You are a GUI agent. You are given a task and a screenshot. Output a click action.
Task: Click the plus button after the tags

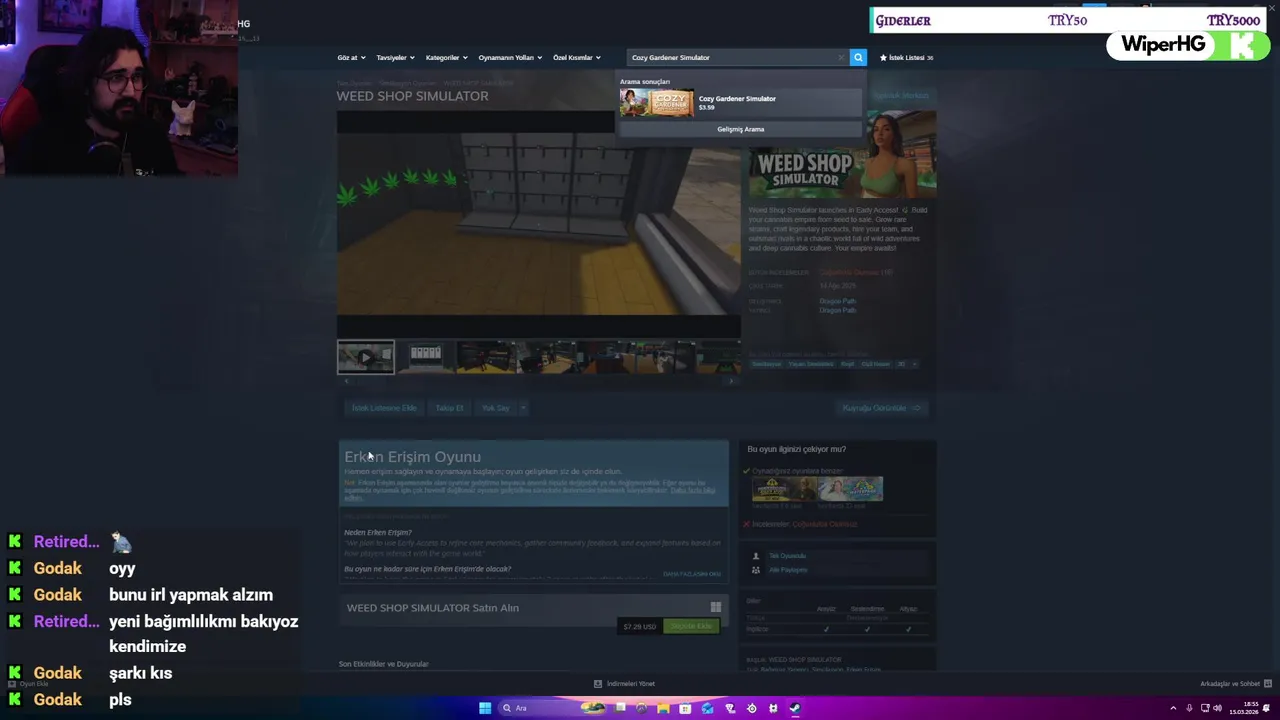914,364
